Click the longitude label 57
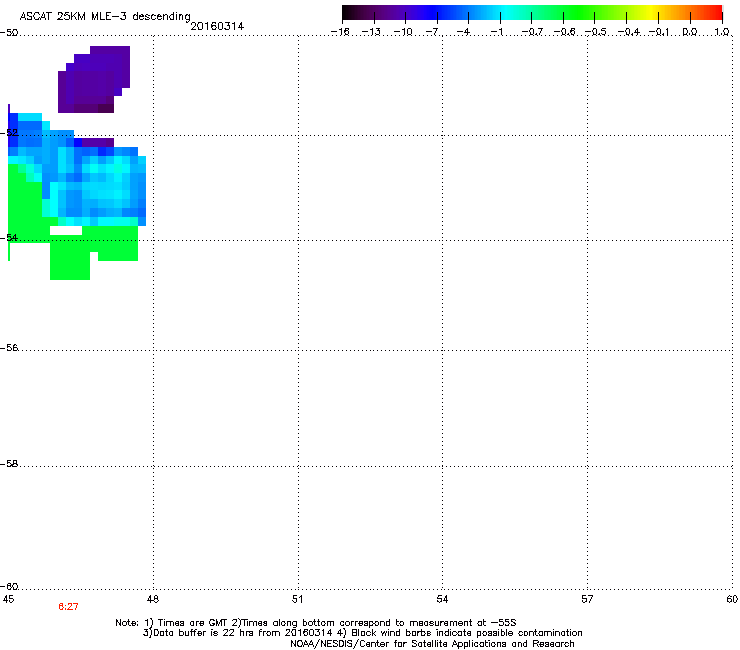Image resolution: width=740 pixels, height=650 pixels. [587, 599]
